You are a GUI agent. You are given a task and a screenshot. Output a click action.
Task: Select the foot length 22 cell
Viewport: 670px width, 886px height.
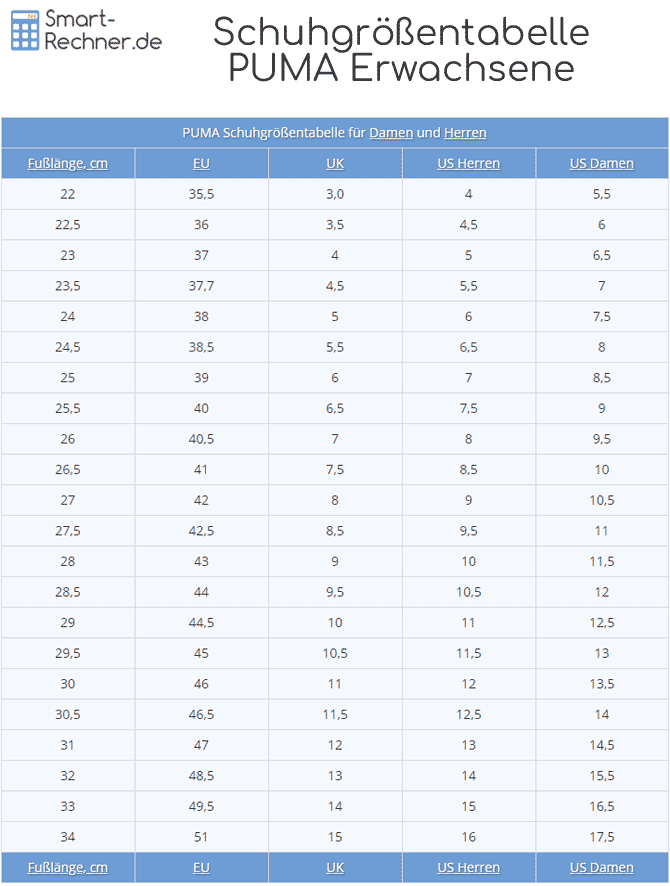pos(68,194)
